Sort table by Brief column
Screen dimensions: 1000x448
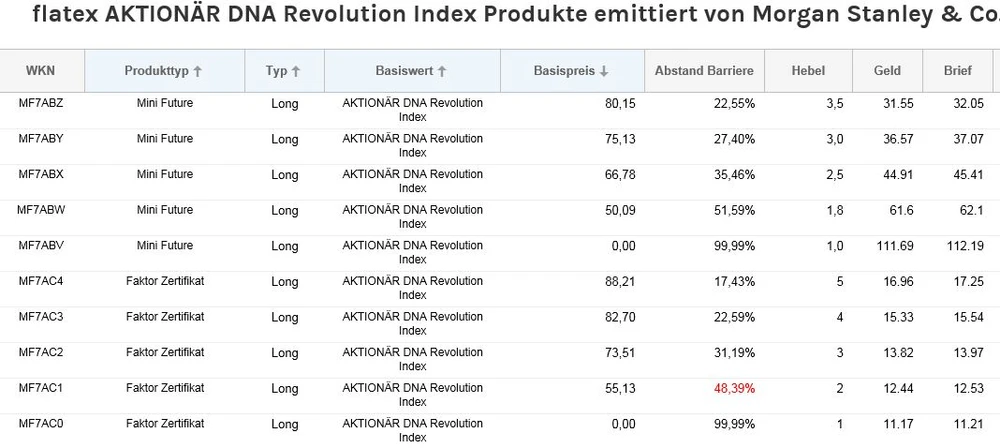(958, 71)
